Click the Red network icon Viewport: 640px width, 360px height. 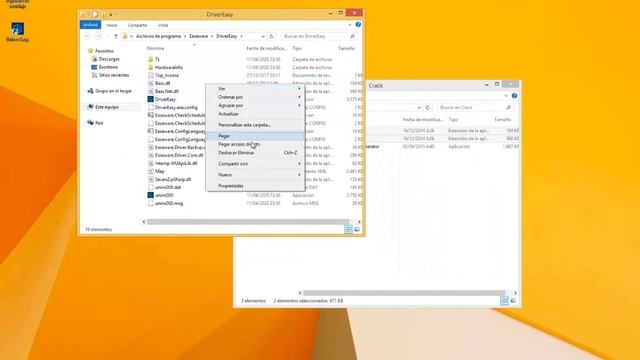point(91,123)
